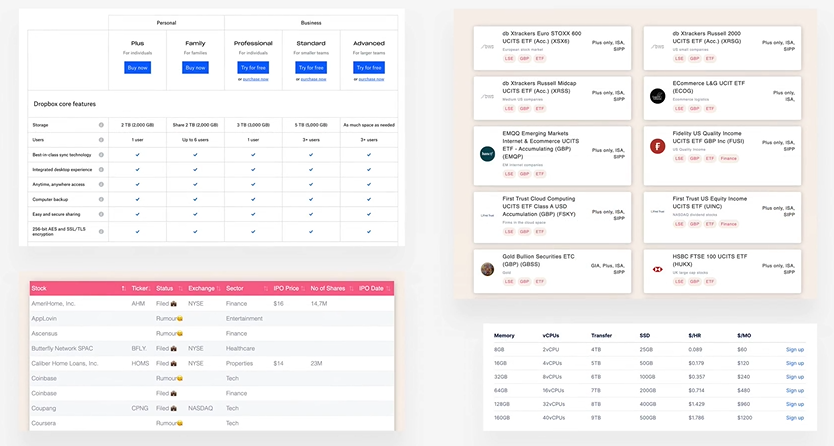
Task: Click the Business plan group header
Action: (311, 23)
